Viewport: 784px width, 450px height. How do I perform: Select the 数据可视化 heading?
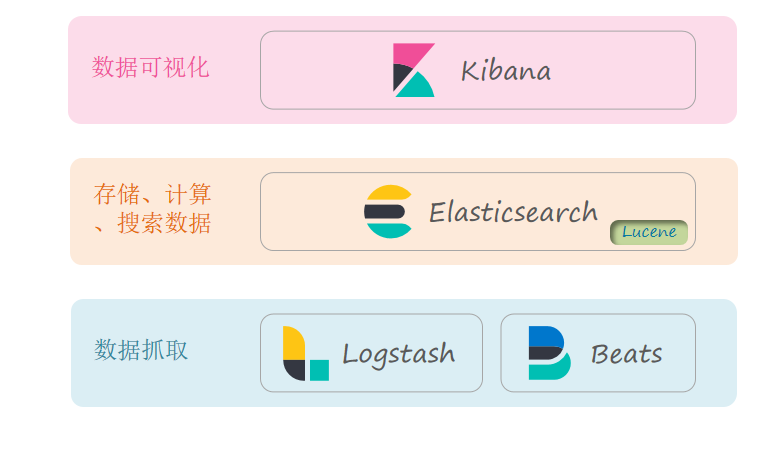151,67
